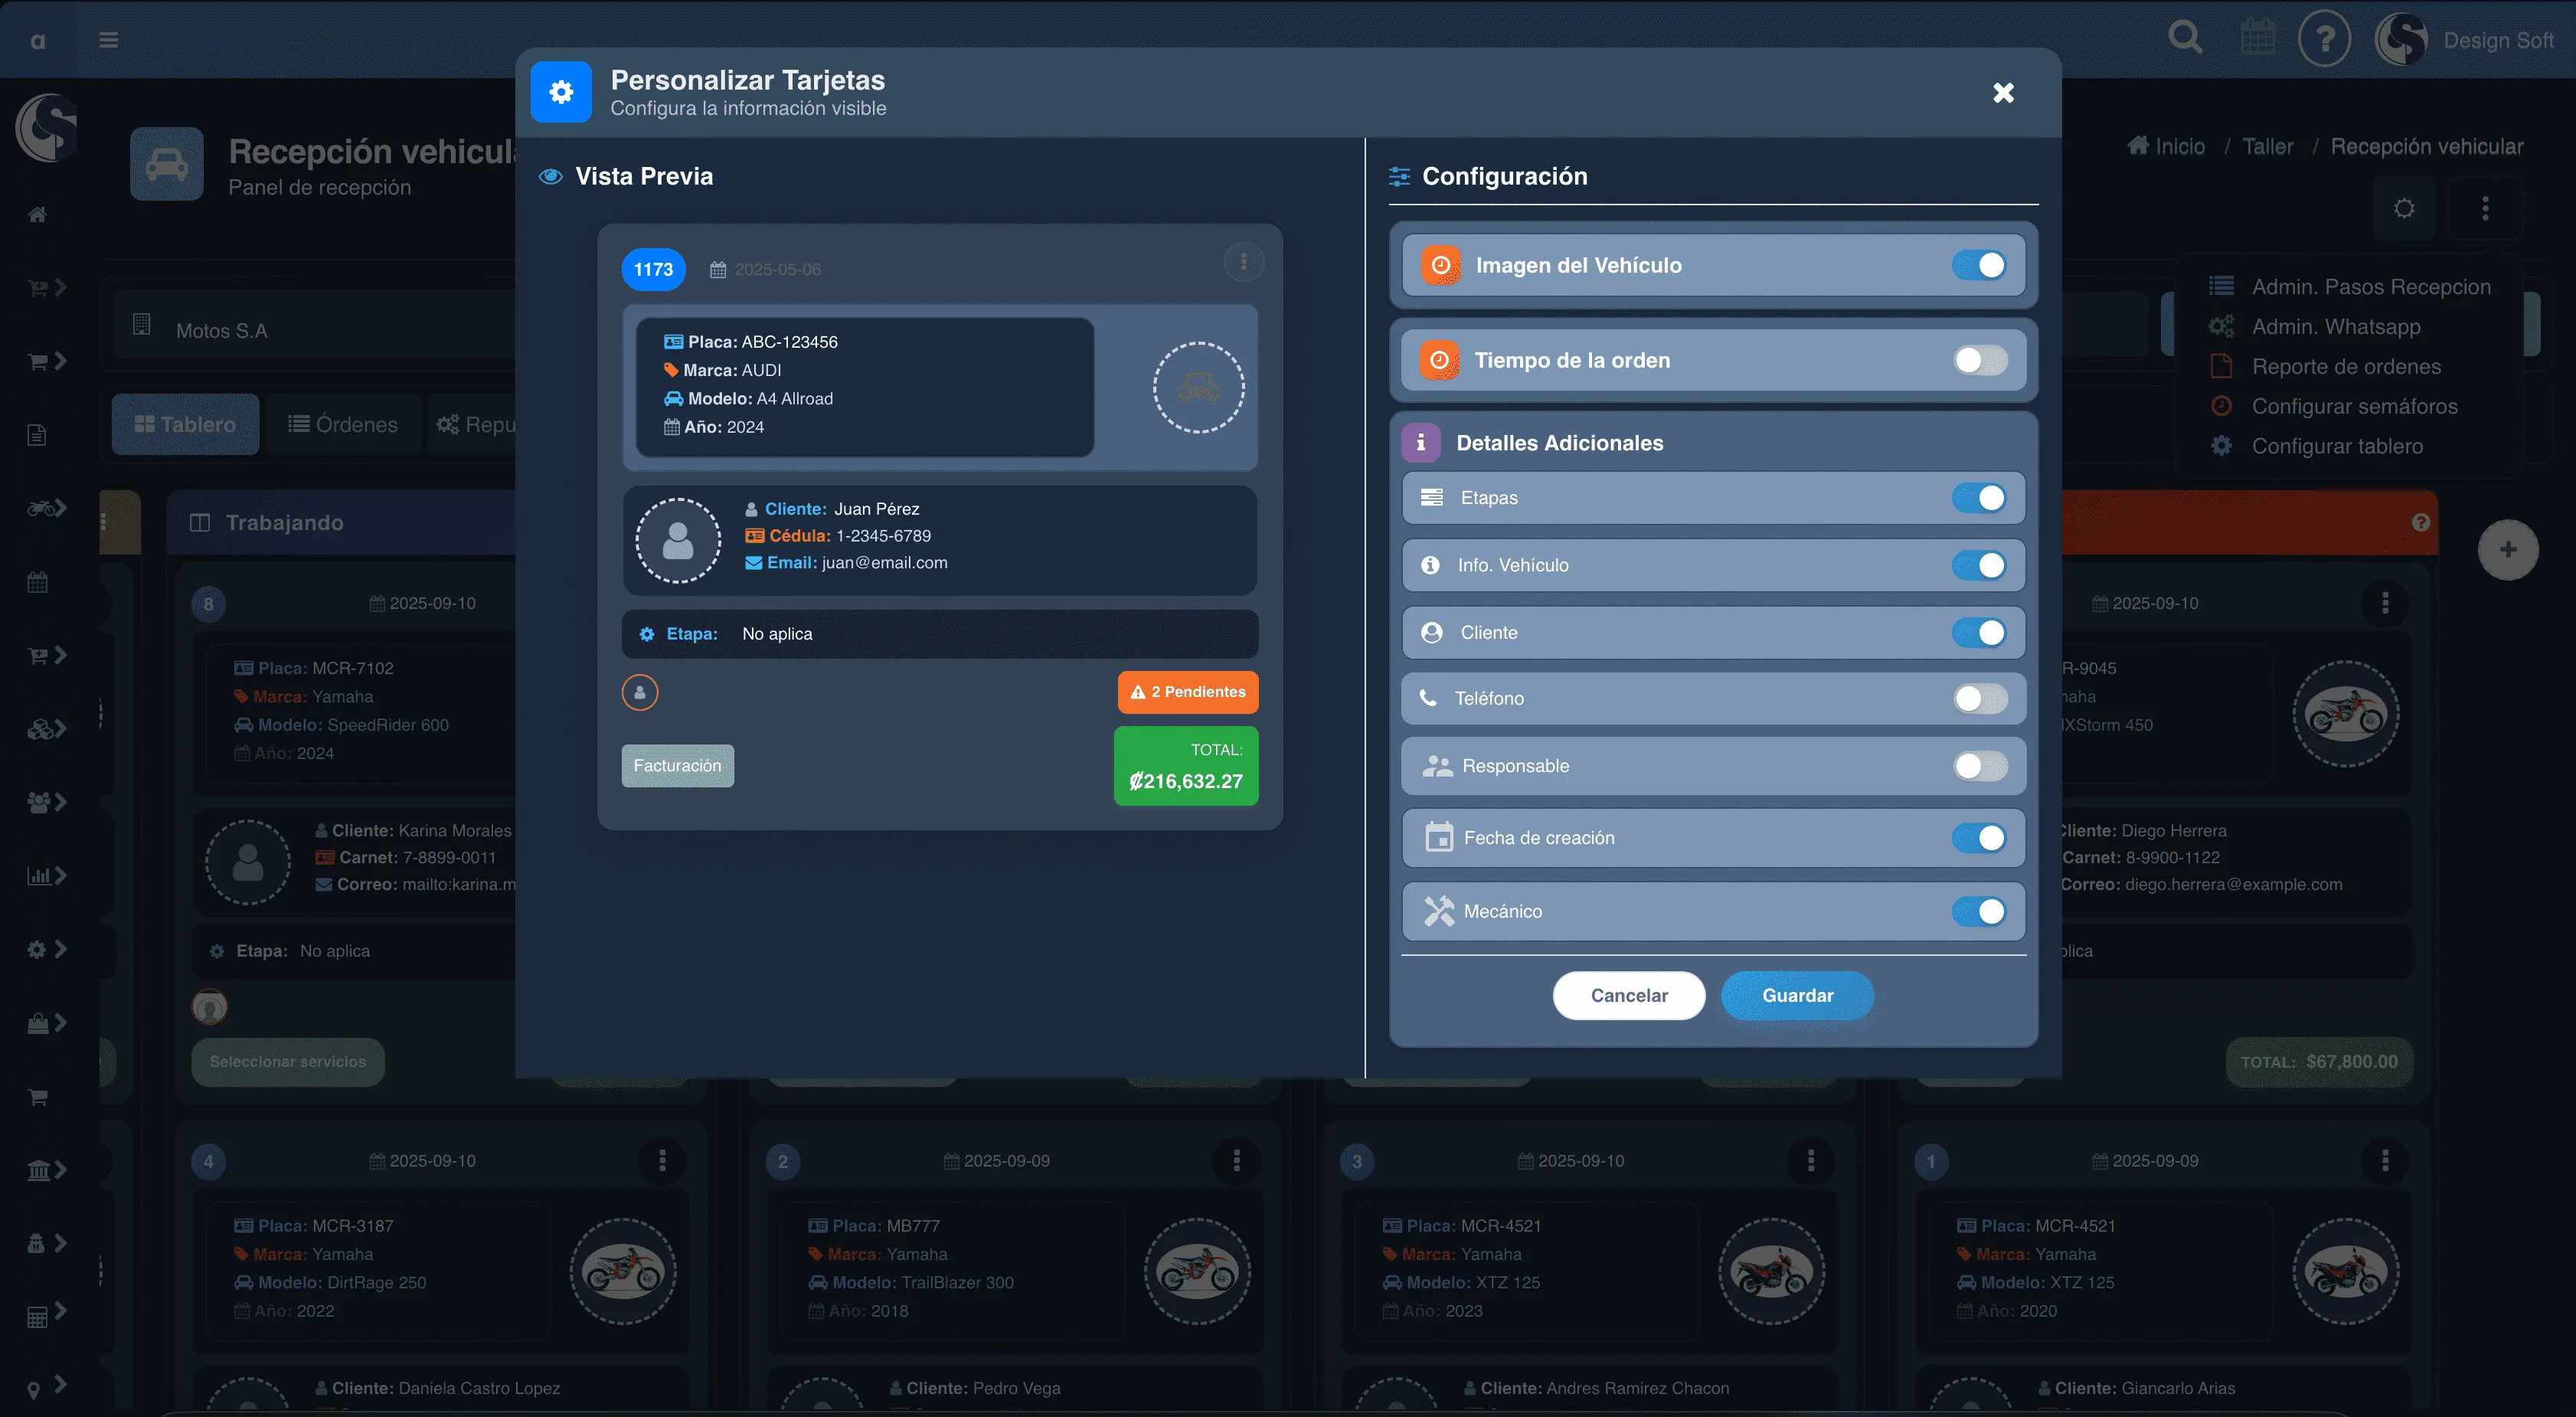Click the Facturación label on preview card
This screenshot has height=1417, width=2576.
pyautogui.click(x=677, y=765)
